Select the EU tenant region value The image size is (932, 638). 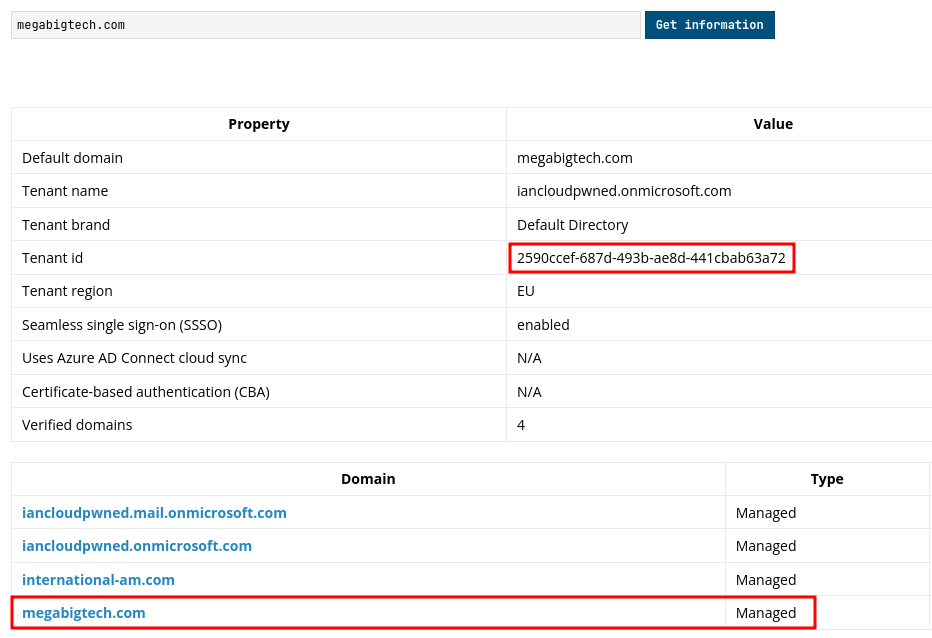tap(526, 291)
